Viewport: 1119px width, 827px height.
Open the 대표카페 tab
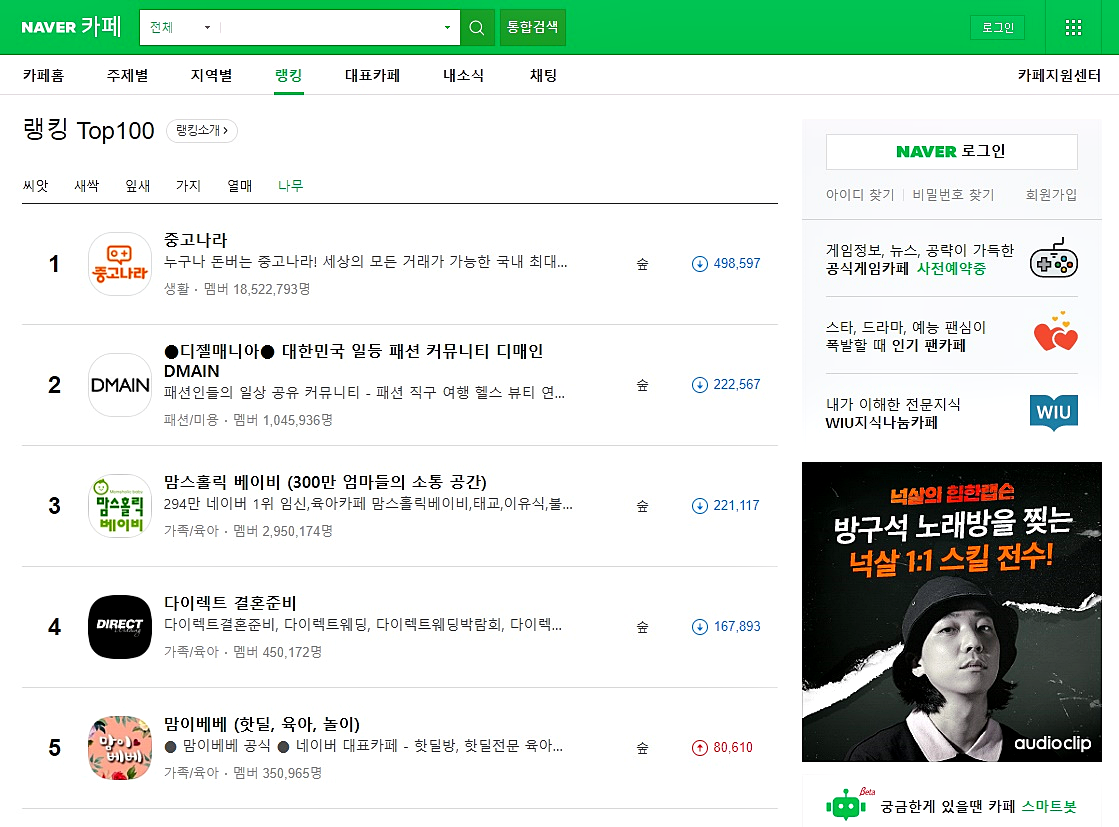(373, 75)
